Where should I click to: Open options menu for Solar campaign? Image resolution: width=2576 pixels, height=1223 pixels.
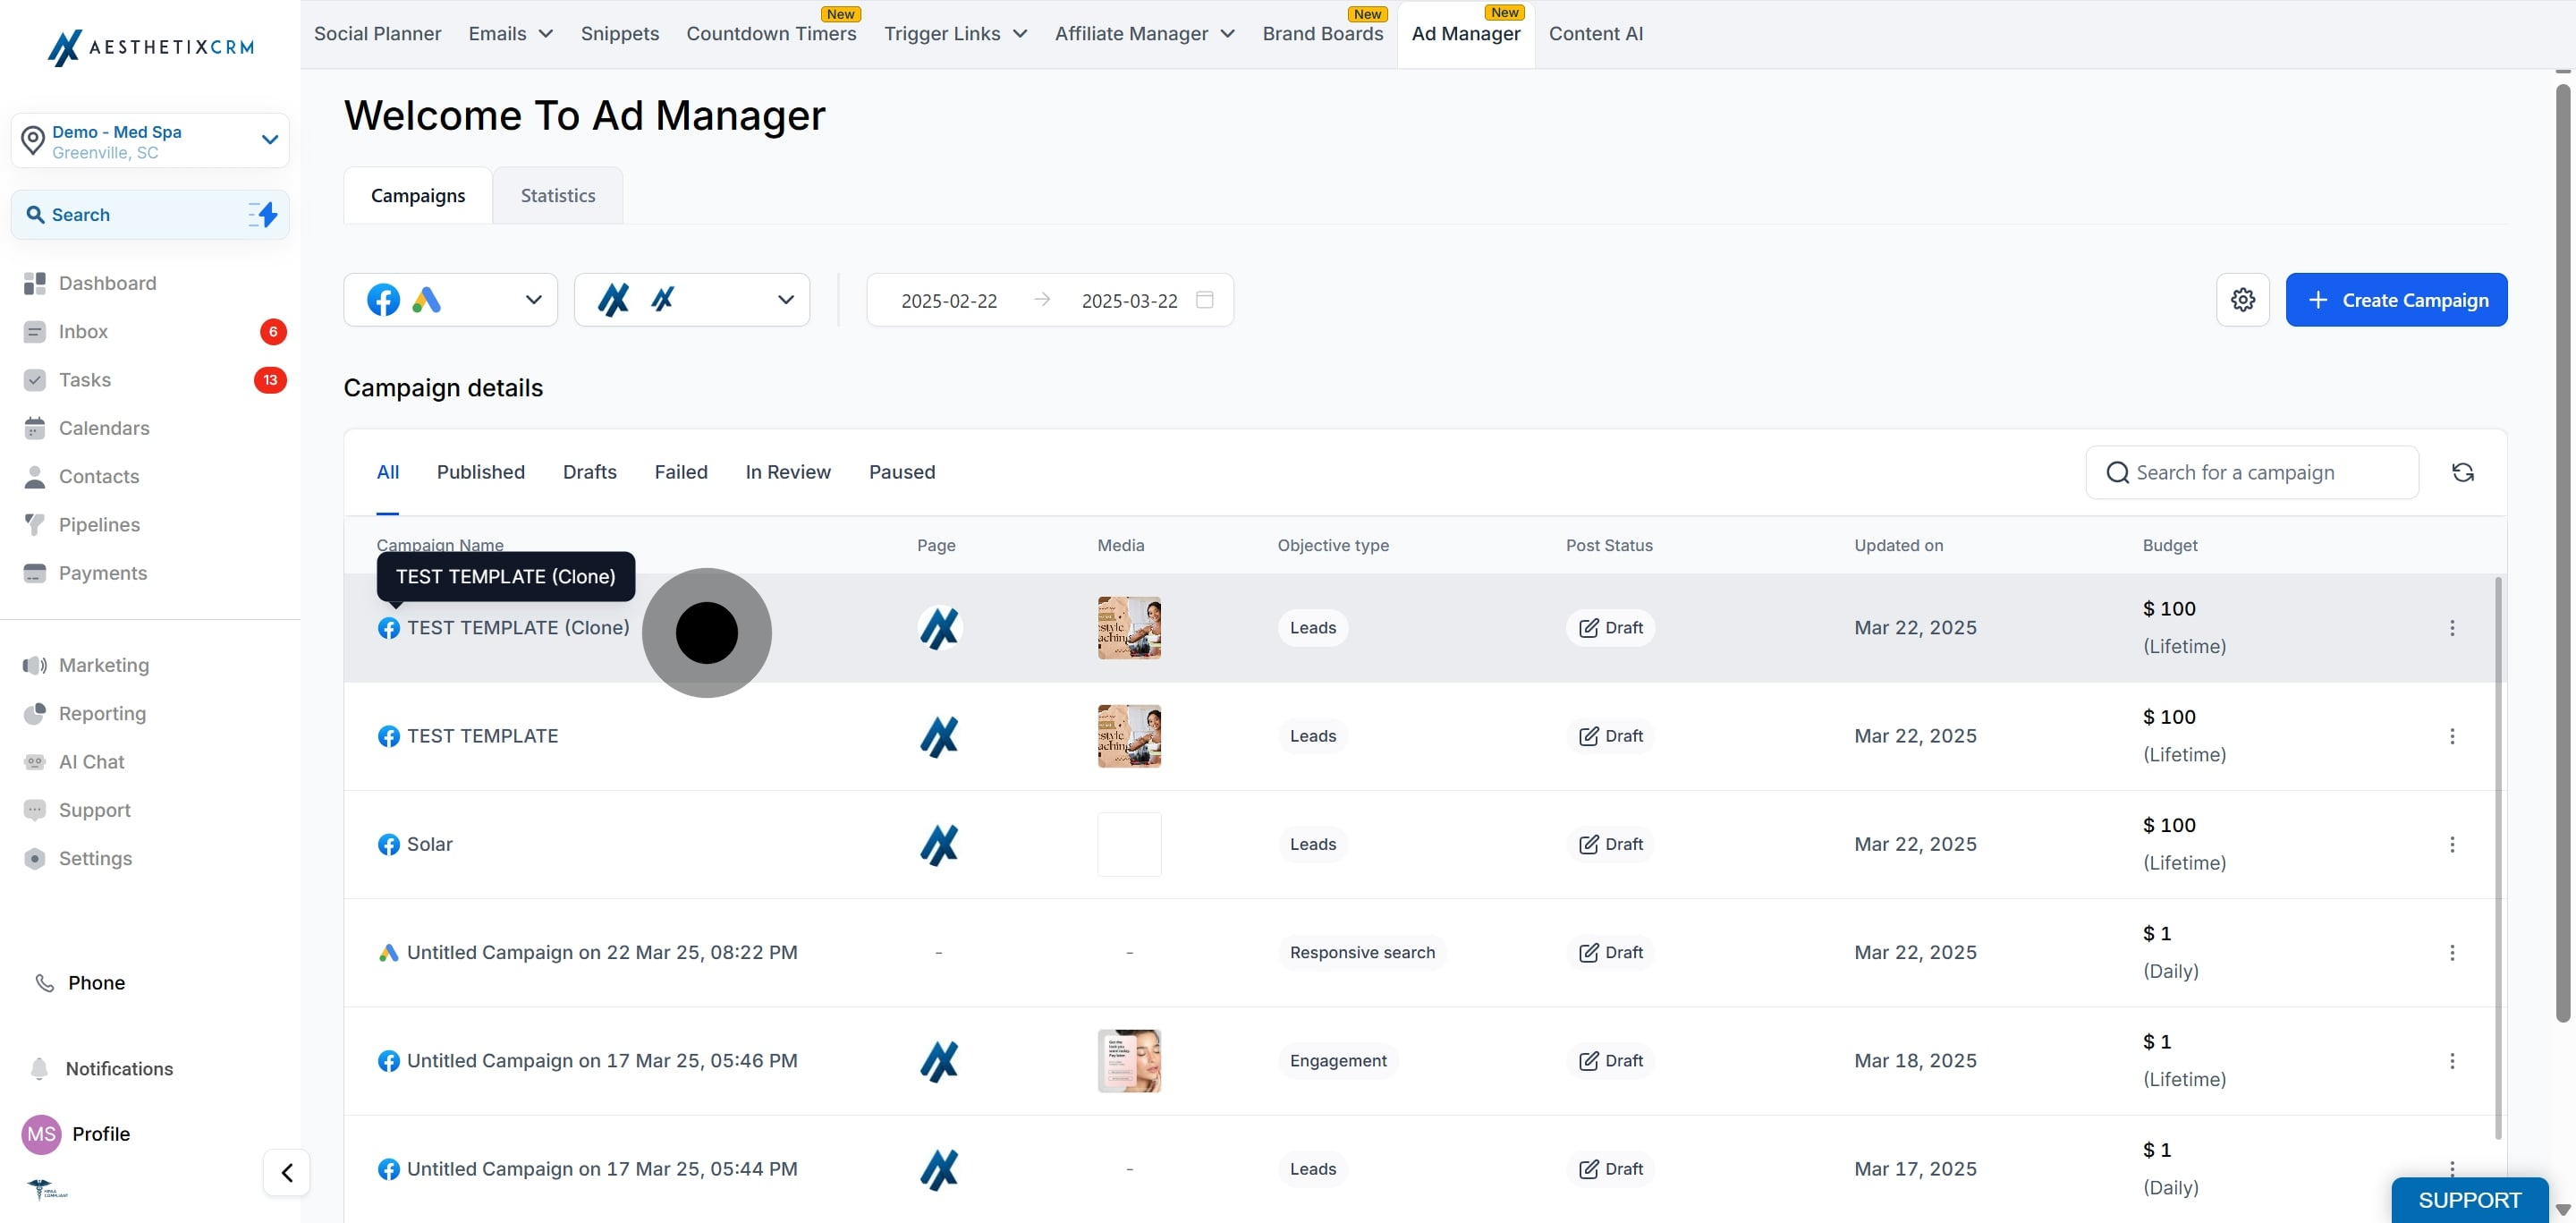[2451, 844]
